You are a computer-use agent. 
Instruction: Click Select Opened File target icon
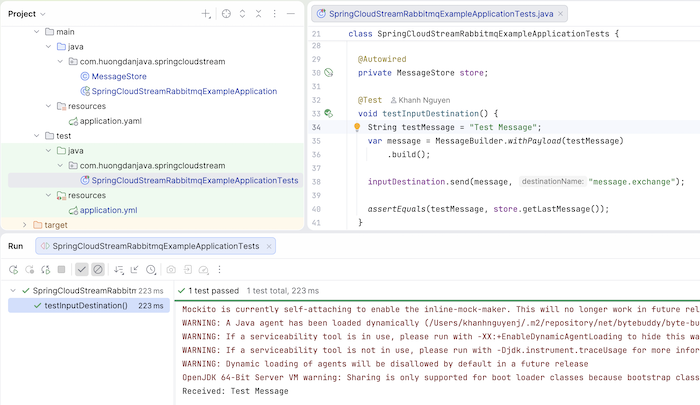(226, 14)
